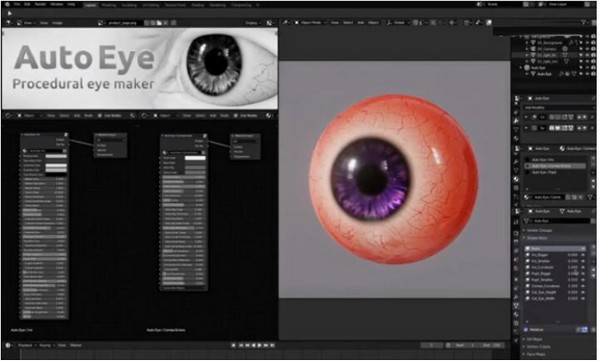The image size is (600, 361).
Task: Select the Auto Eye / Iris material slot
Action: tap(556, 160)
